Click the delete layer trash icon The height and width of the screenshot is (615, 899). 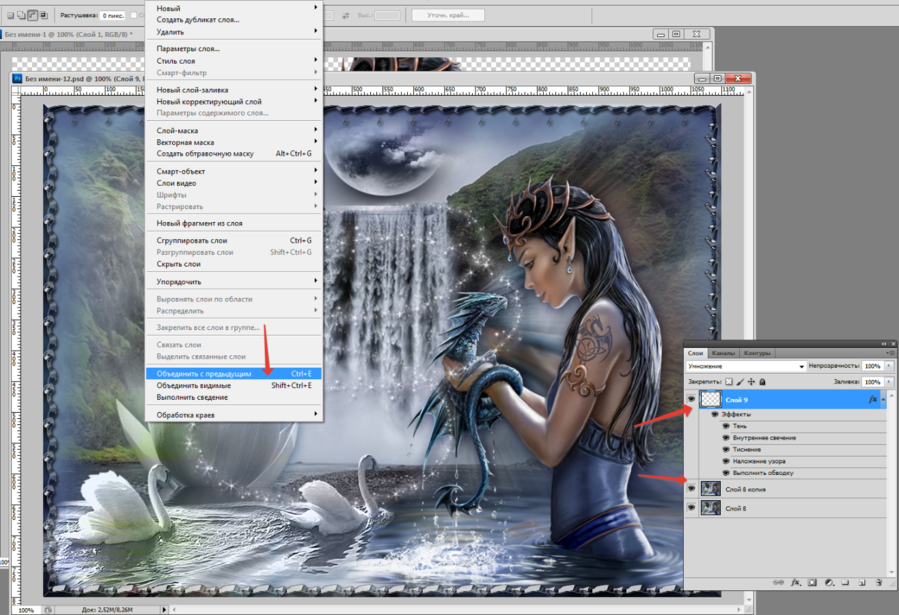pos(878,582)
